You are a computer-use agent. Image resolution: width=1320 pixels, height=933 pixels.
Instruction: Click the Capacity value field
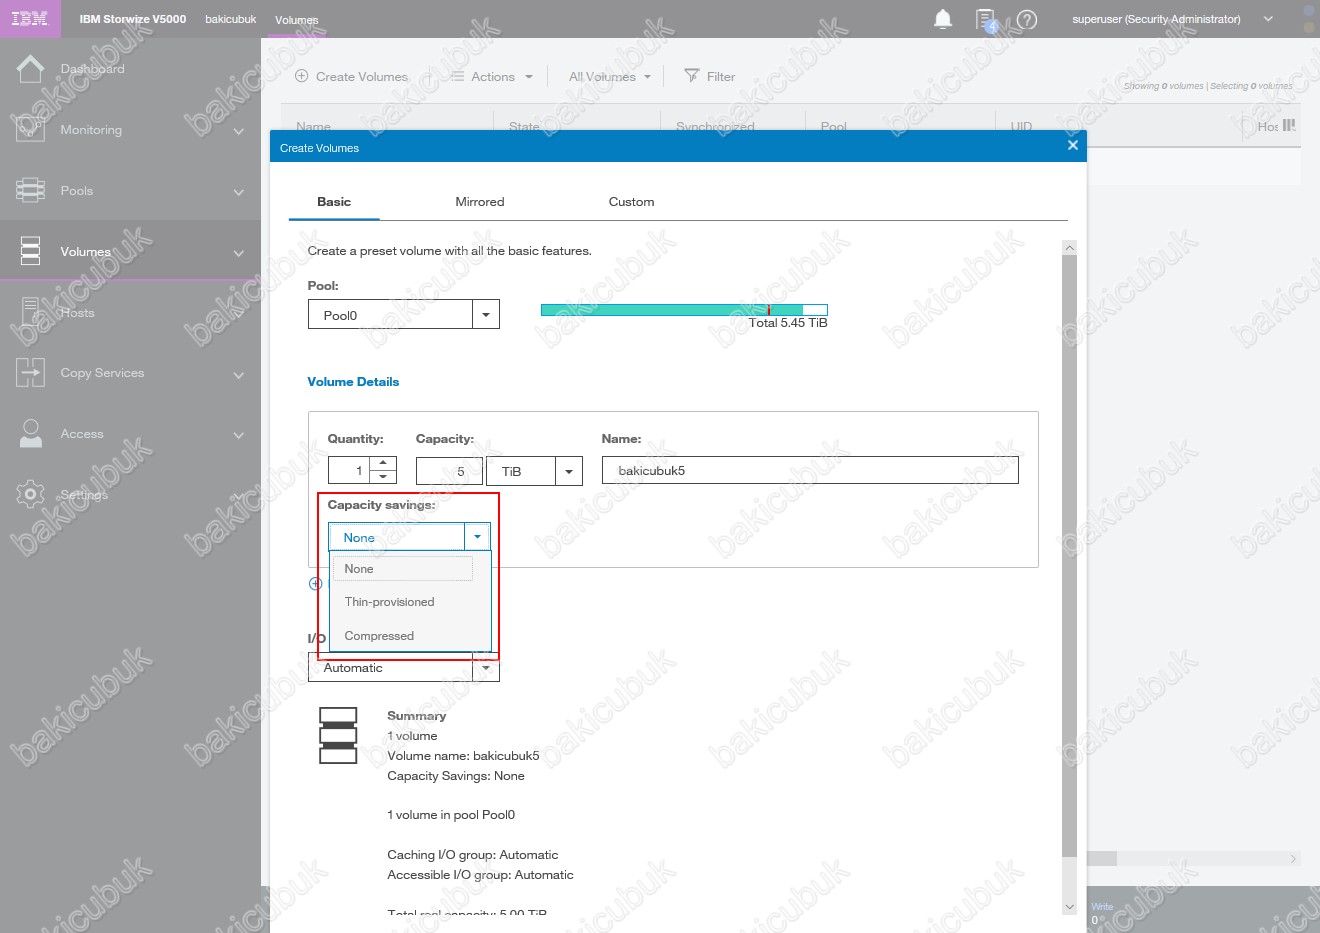(449, 471)
